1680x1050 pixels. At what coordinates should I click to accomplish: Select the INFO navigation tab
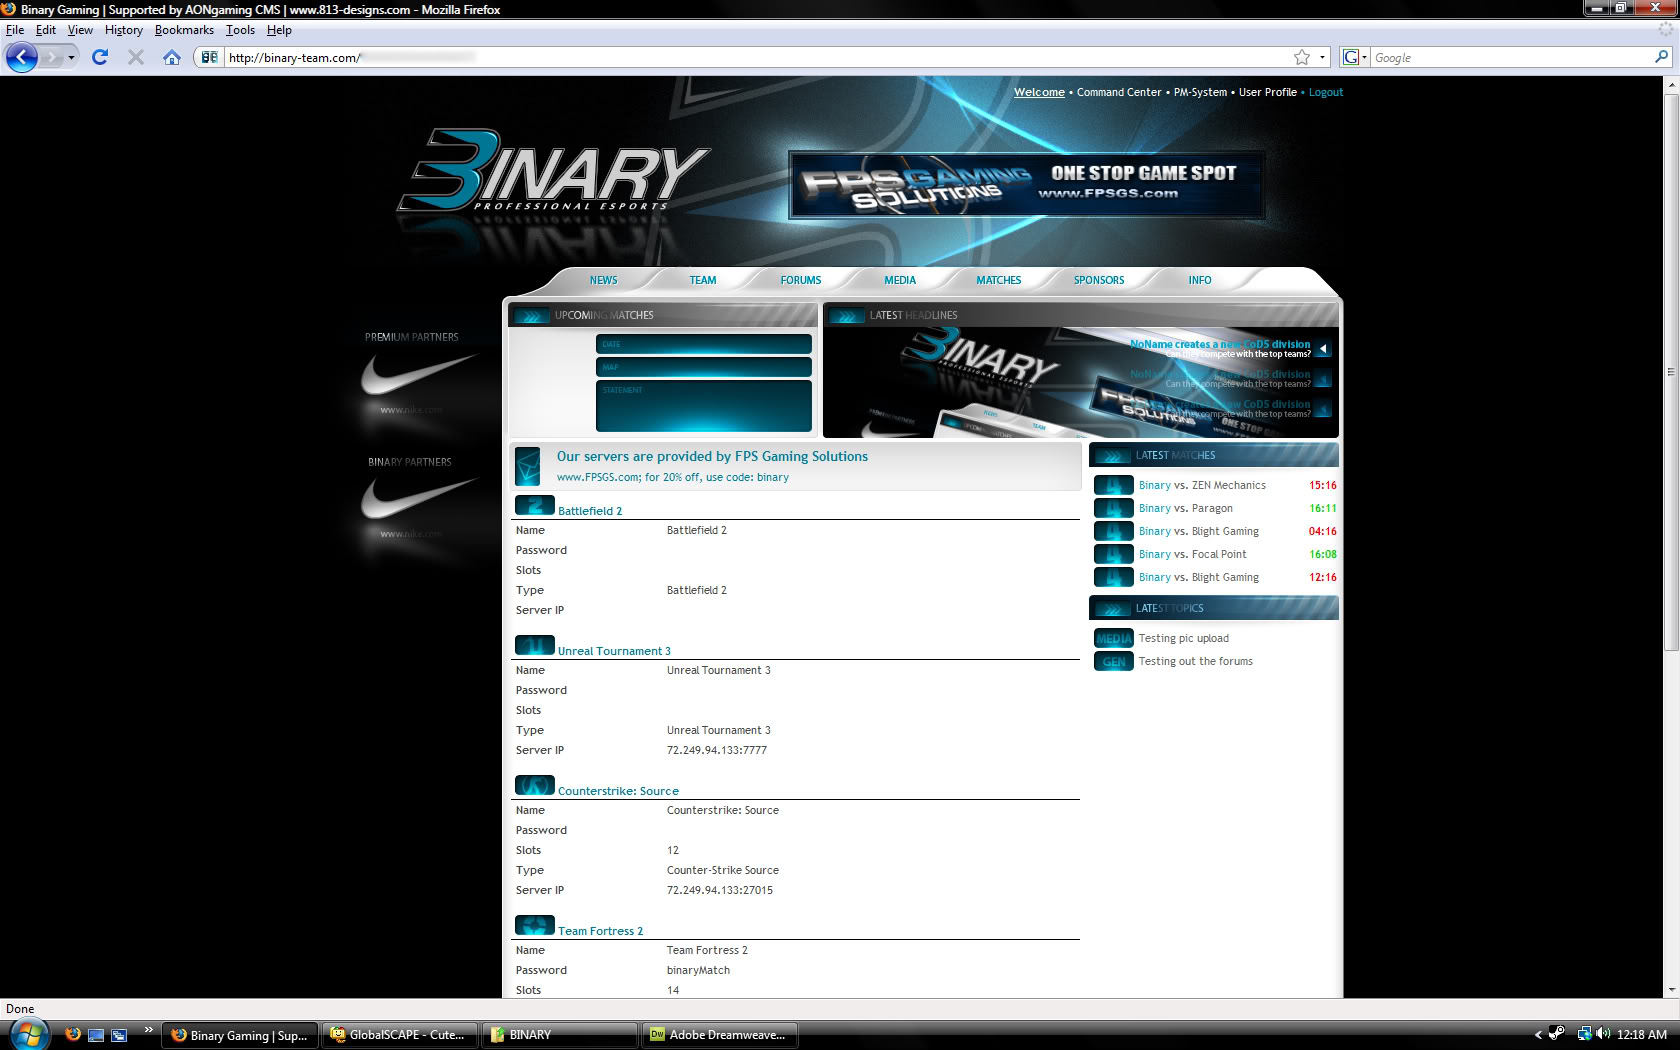pos(1200,280)
